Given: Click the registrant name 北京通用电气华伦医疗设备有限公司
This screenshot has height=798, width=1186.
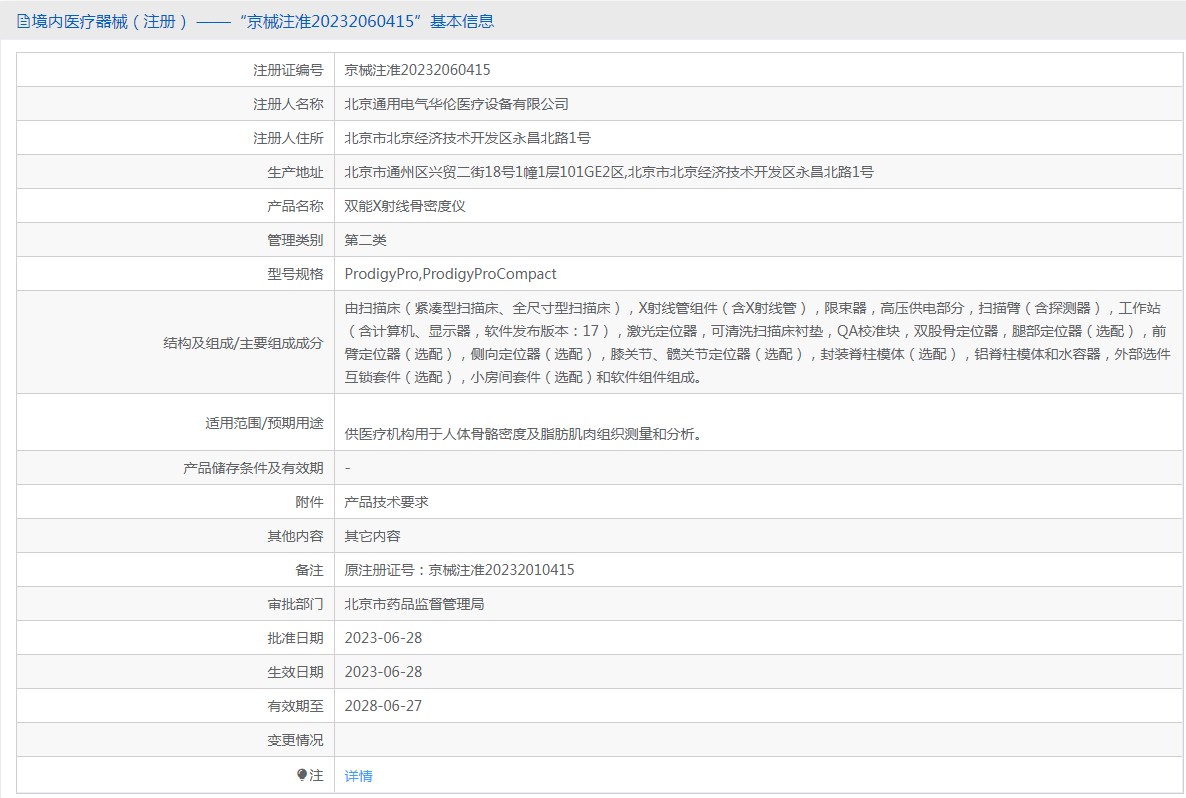Looking at the screenshot, I should [456, 104].
